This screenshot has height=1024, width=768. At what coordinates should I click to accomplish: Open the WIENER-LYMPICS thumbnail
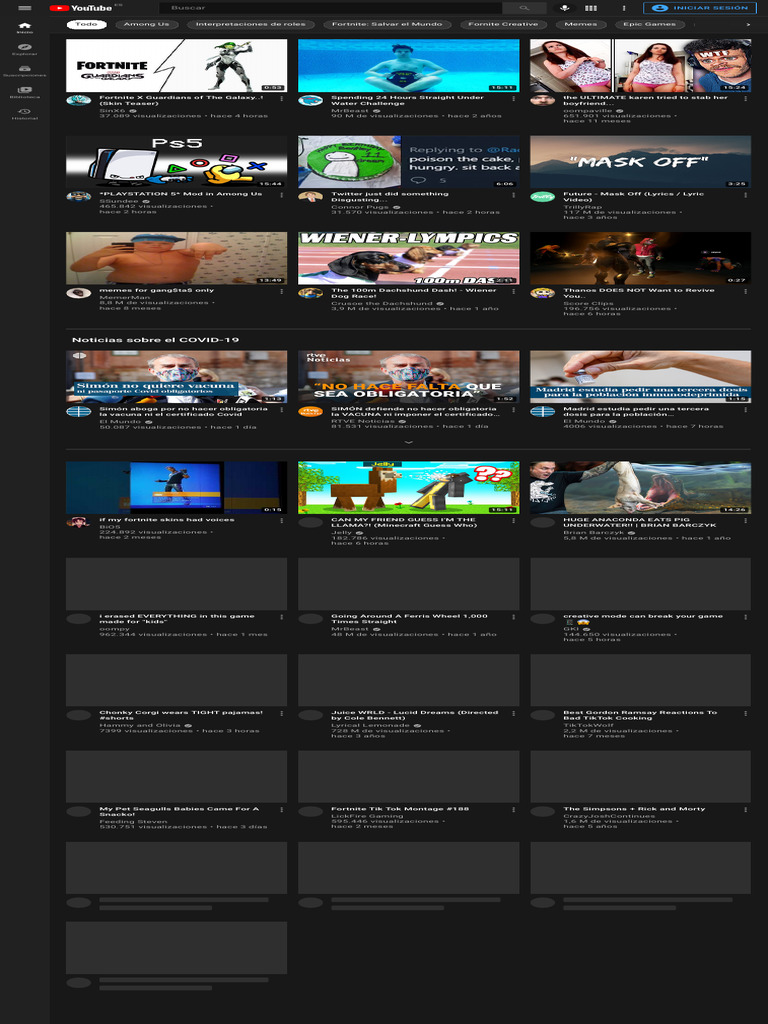(409, 258)
